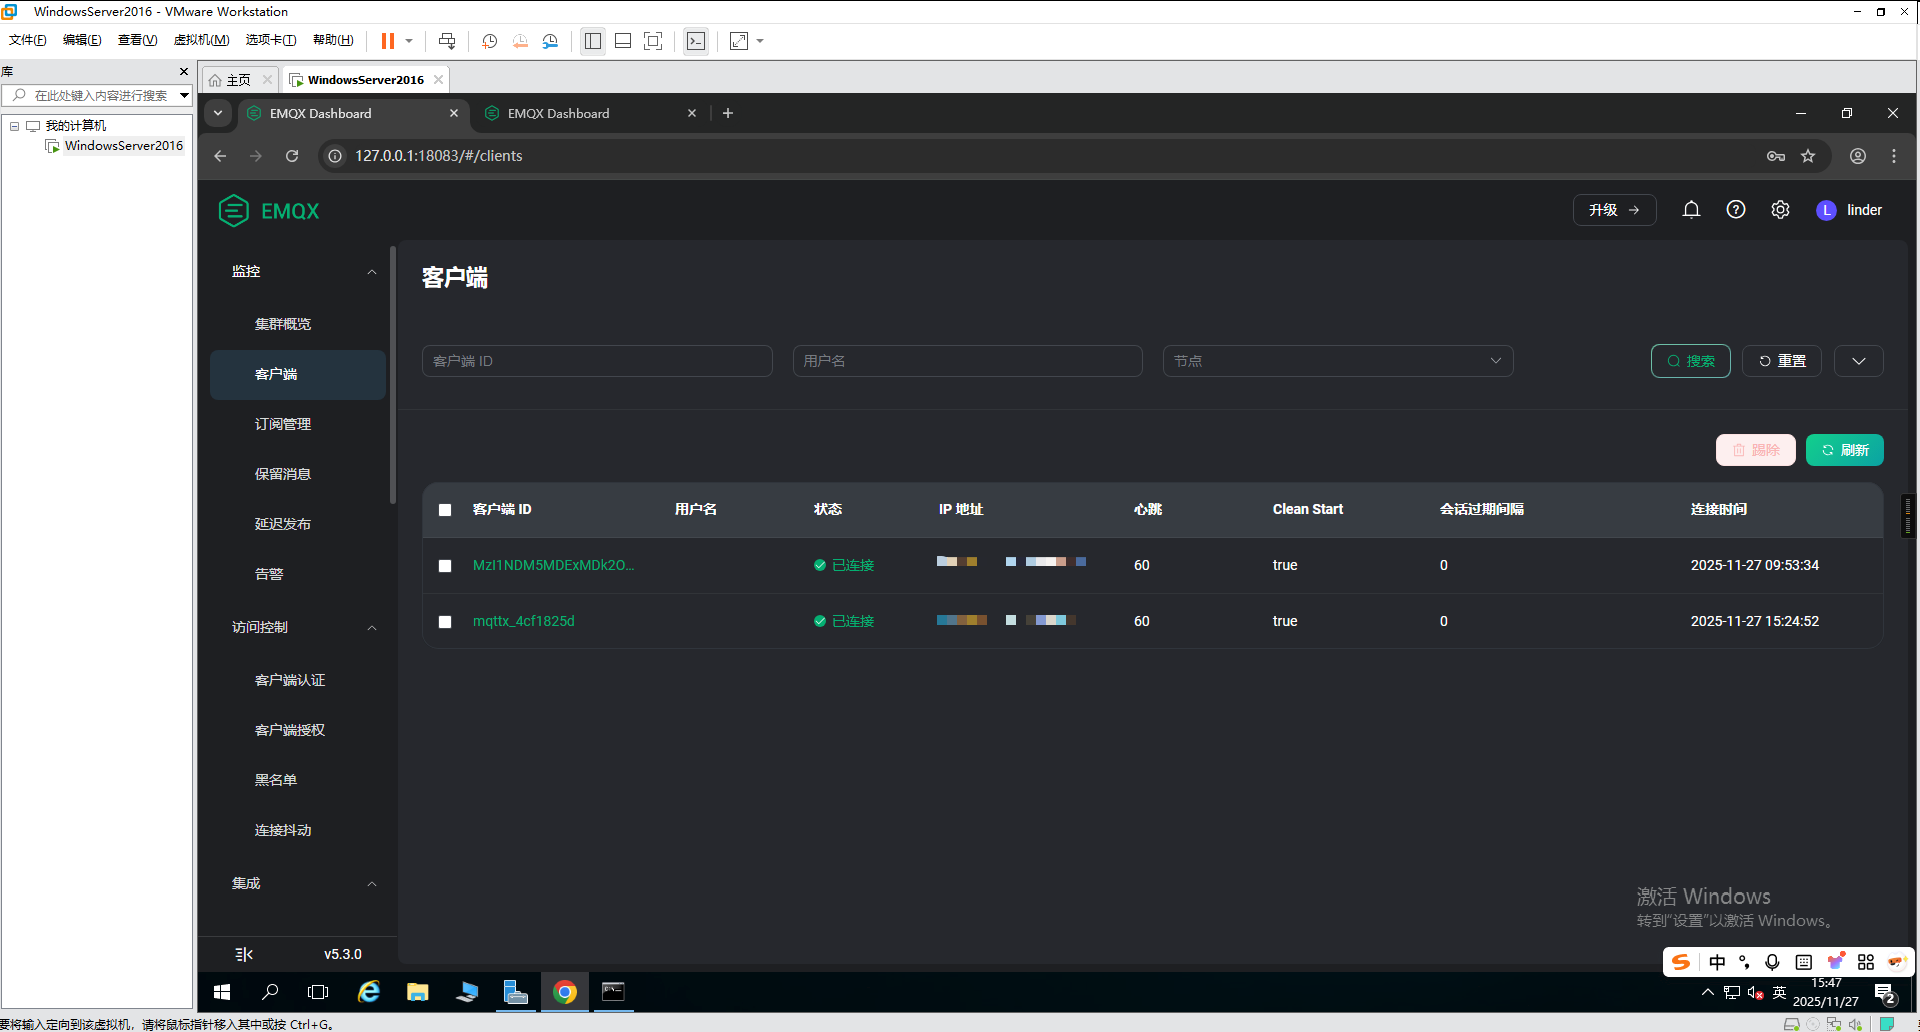
Task: Check the MzI1NDM5MDExMDk2O client row
Action: pos(445,566)
